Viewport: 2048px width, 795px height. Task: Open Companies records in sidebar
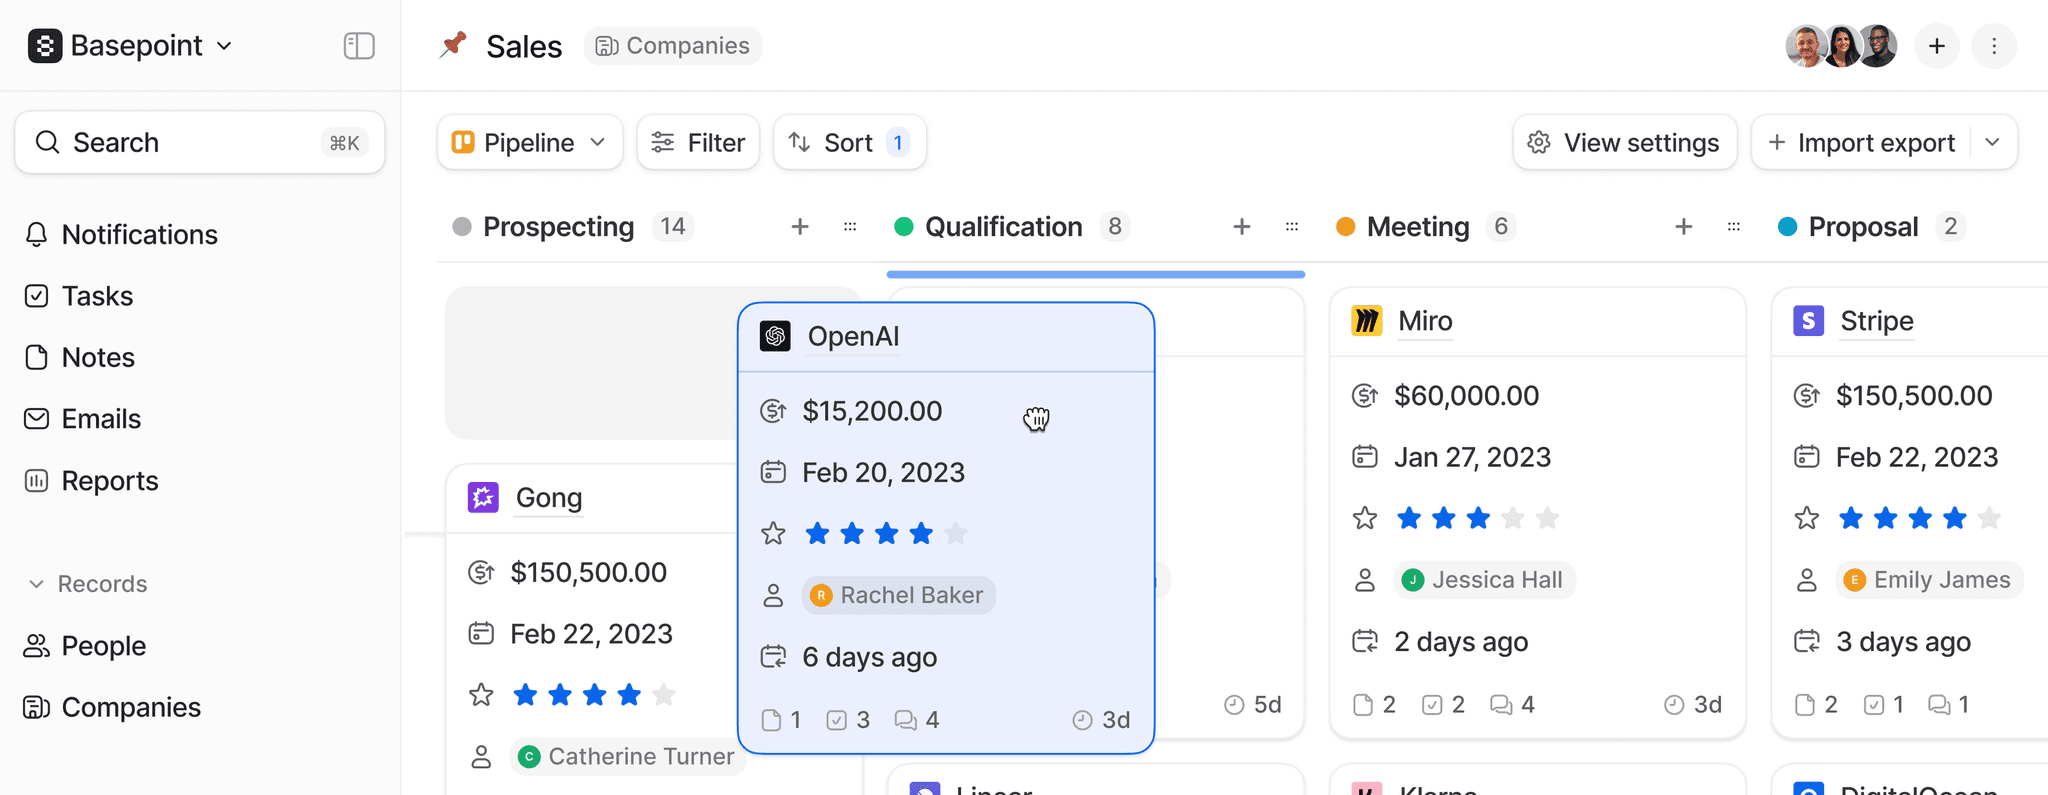(113, 707)
